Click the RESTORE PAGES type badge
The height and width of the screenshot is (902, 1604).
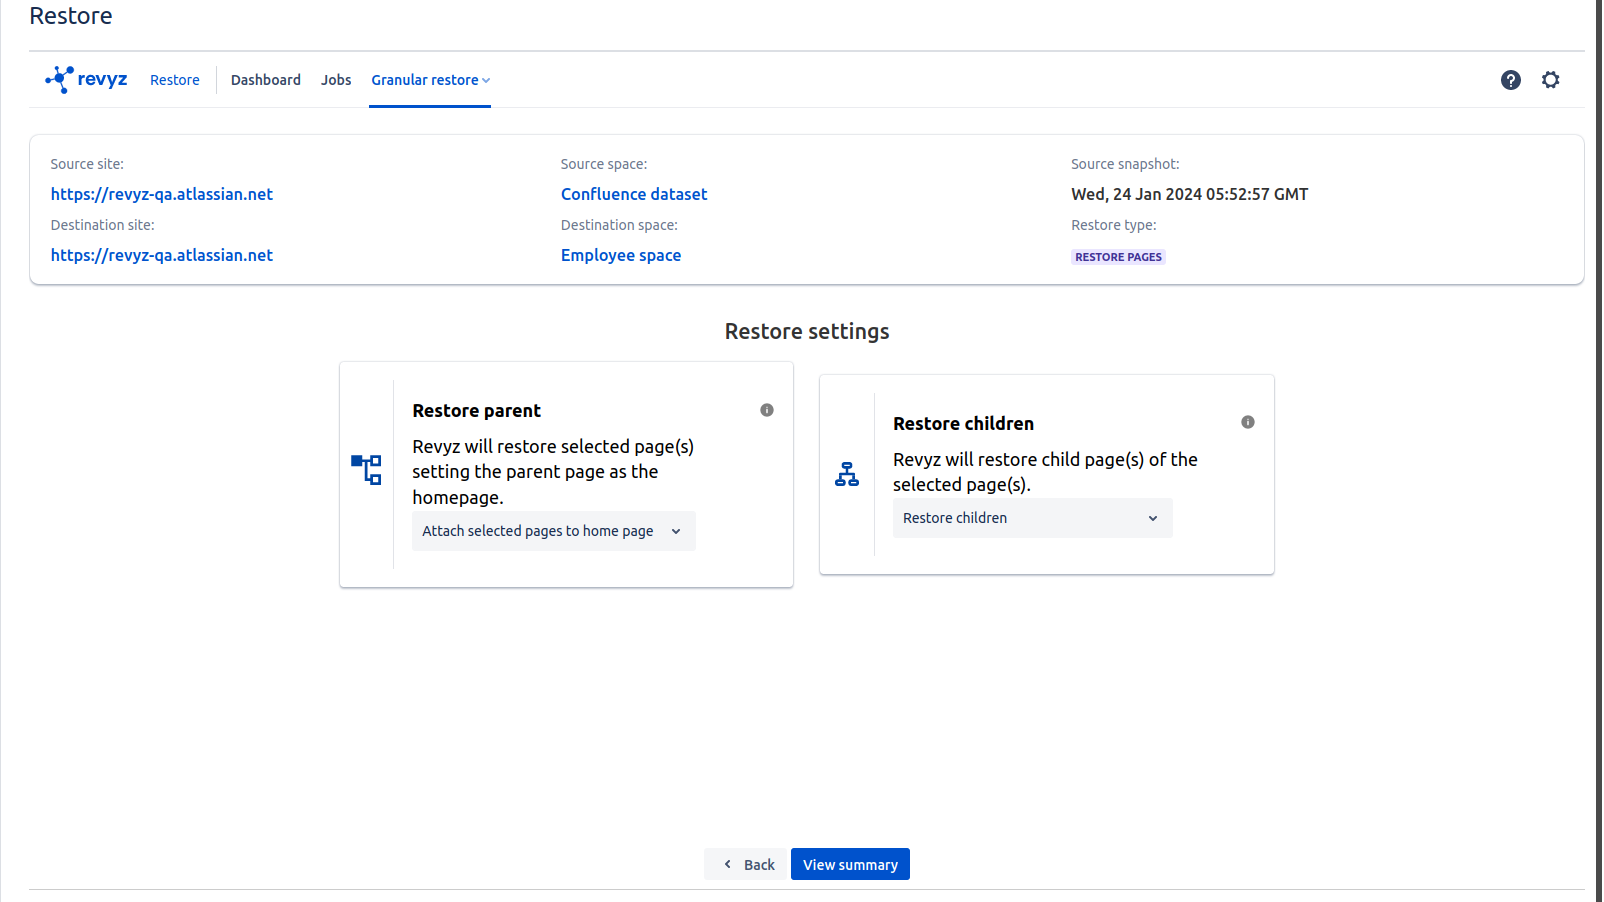[1118, 257]
